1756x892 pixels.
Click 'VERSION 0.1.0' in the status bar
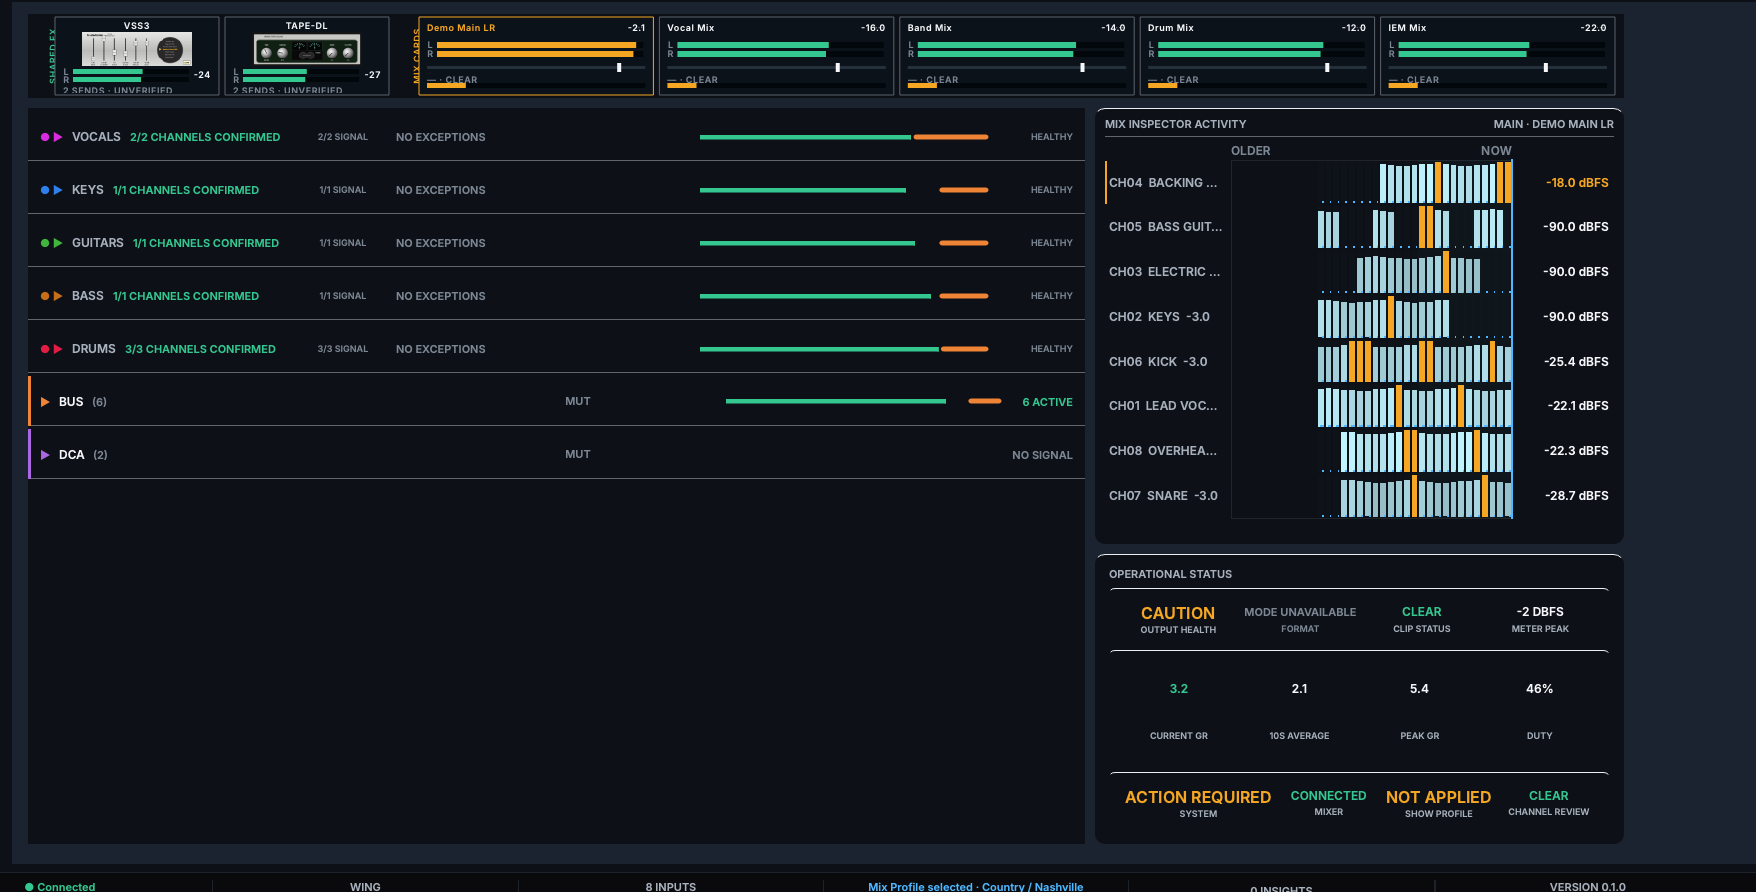click(x=1587, y=886)
